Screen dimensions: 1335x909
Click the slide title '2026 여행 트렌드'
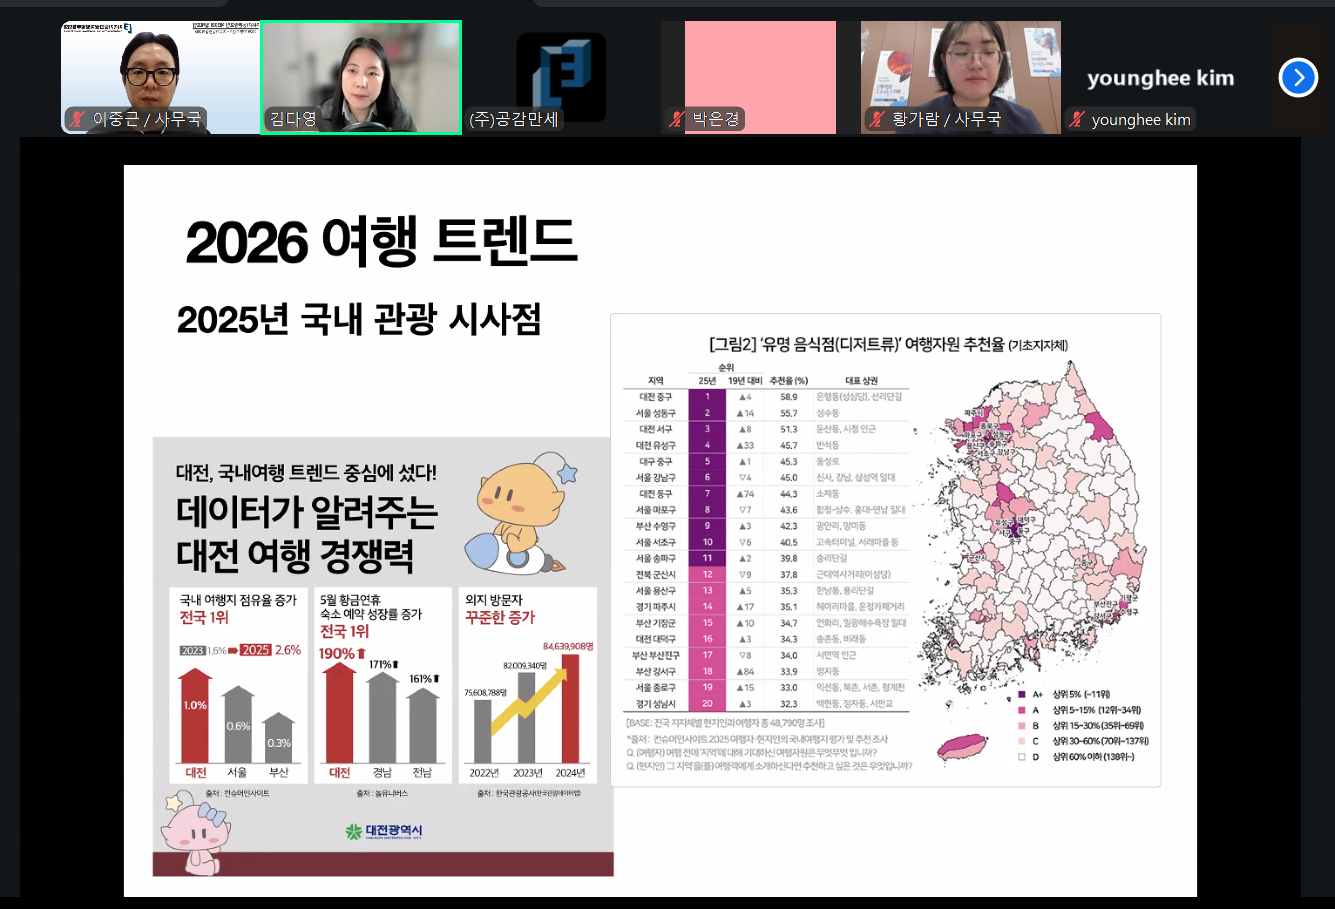(381, 242)
